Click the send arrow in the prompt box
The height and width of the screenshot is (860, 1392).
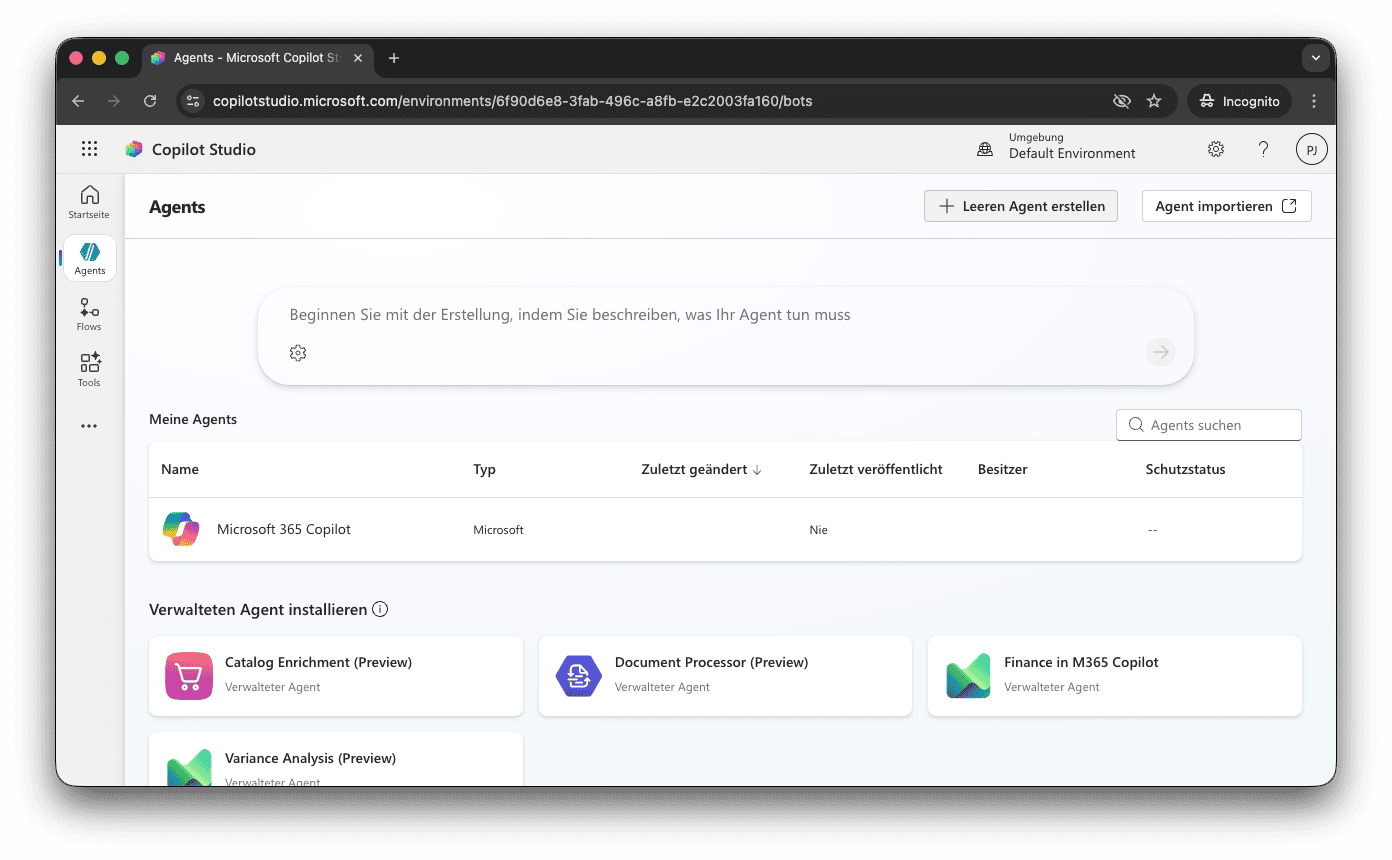pos(1160,351)
